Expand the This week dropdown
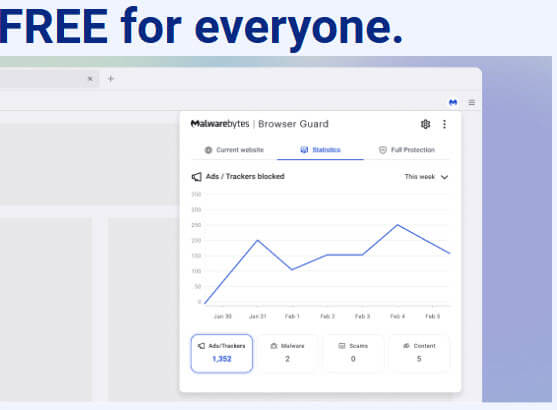Image resolution: width=557 pixels, height=410 pixels. tap(426, 177)
